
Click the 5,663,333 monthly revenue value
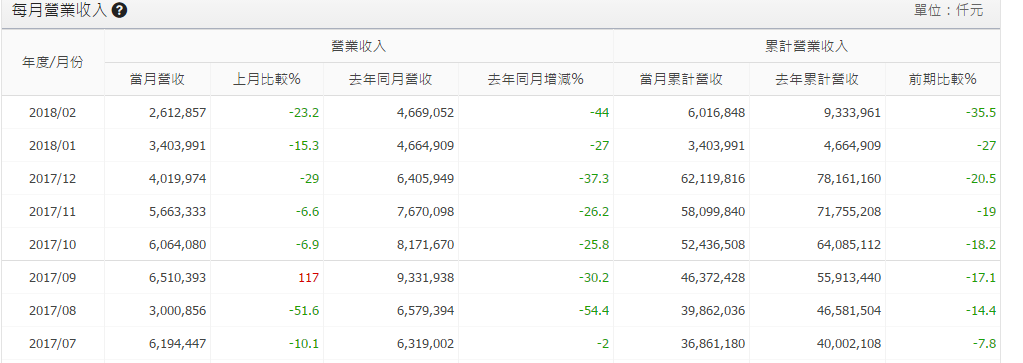coord(177,212)
